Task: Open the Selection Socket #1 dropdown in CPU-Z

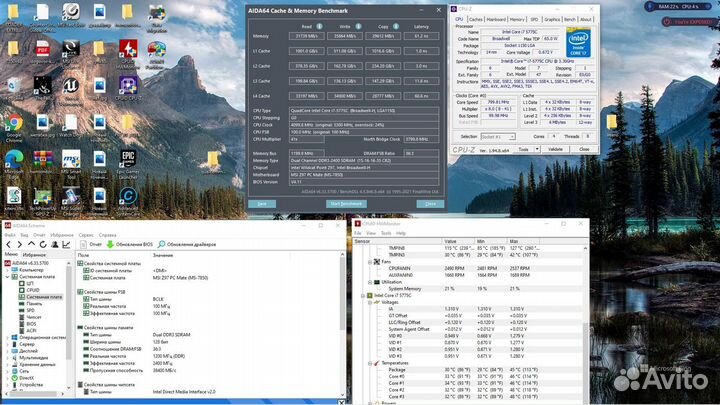Action: (498, 137)
